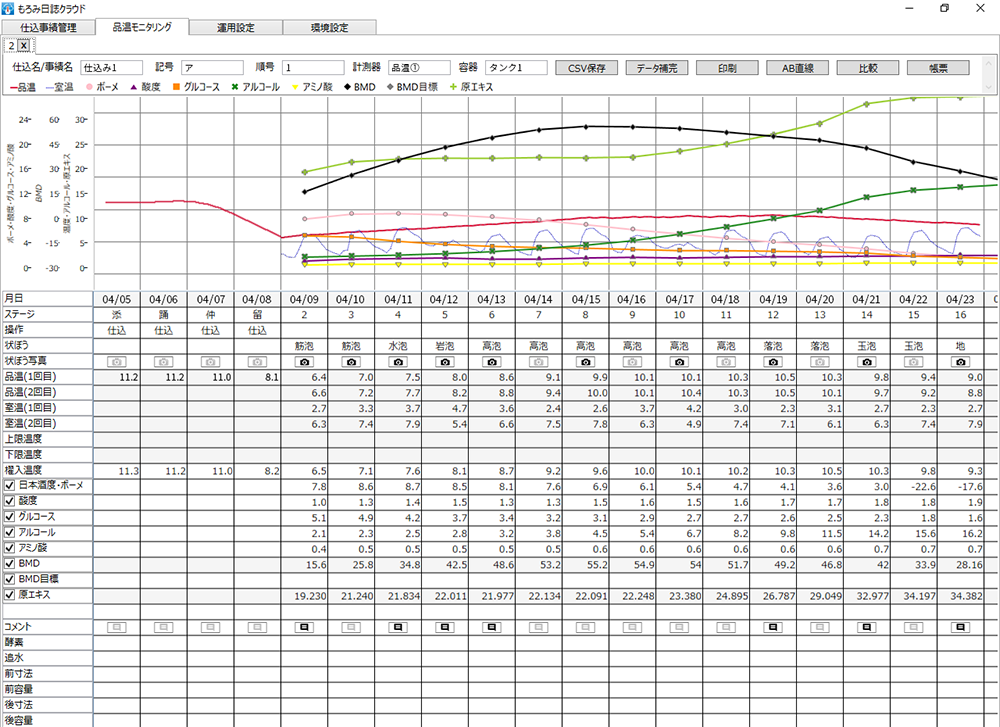Open foam photo camera icon for 04/10
This screenshot has width=1000, height=727.
[x=351, y=362]
